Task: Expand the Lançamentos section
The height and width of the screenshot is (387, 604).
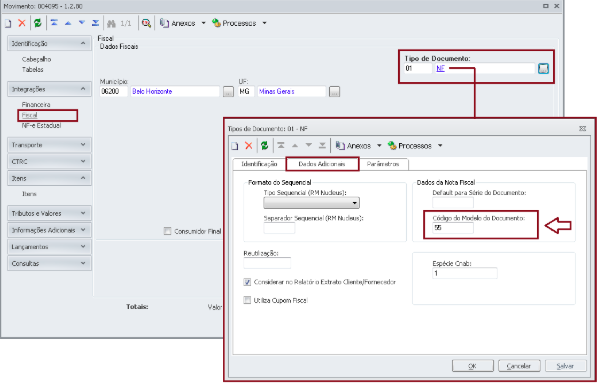Action: point(49,246)
